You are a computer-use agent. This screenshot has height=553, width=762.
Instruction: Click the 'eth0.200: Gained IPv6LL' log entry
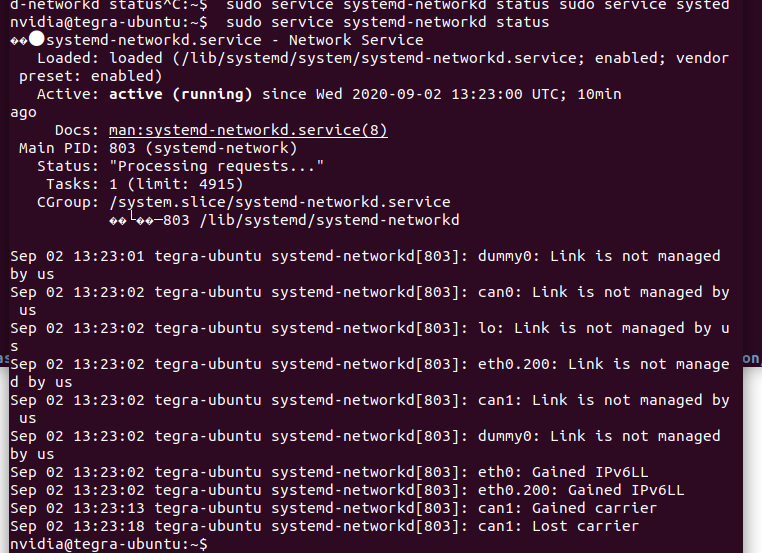[x=347, y=490]
